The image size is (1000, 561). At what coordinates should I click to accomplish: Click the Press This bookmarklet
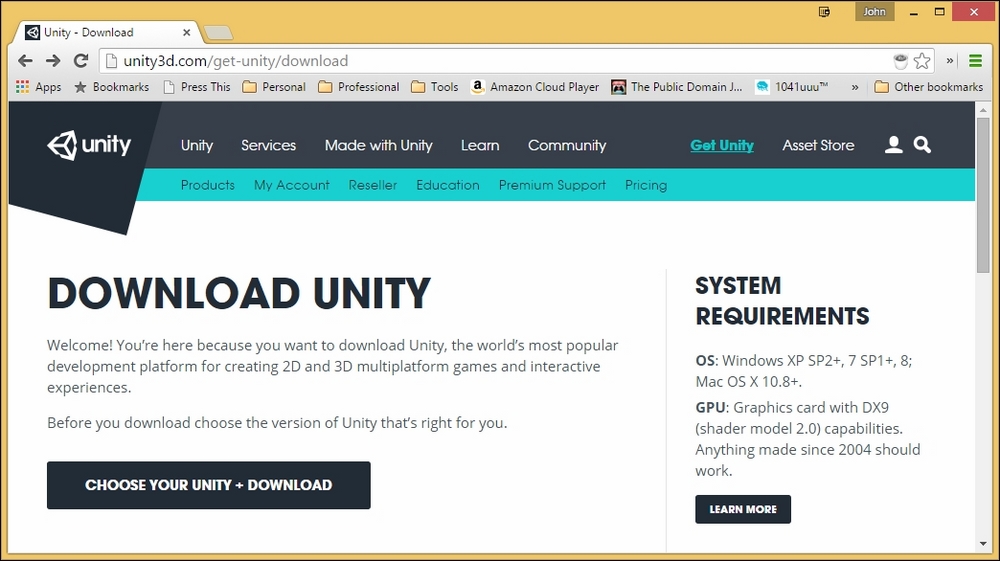coord(197,87)
